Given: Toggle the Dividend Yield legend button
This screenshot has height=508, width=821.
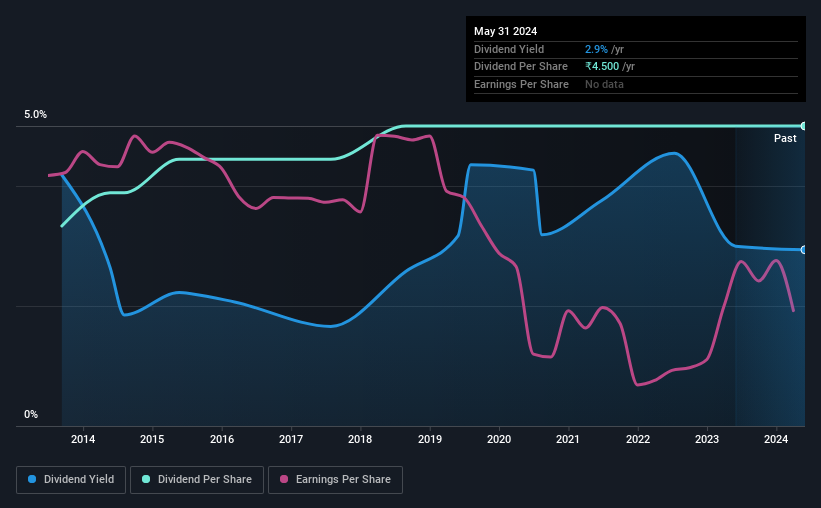Looking at the screenshot, I should click(71, 480).
